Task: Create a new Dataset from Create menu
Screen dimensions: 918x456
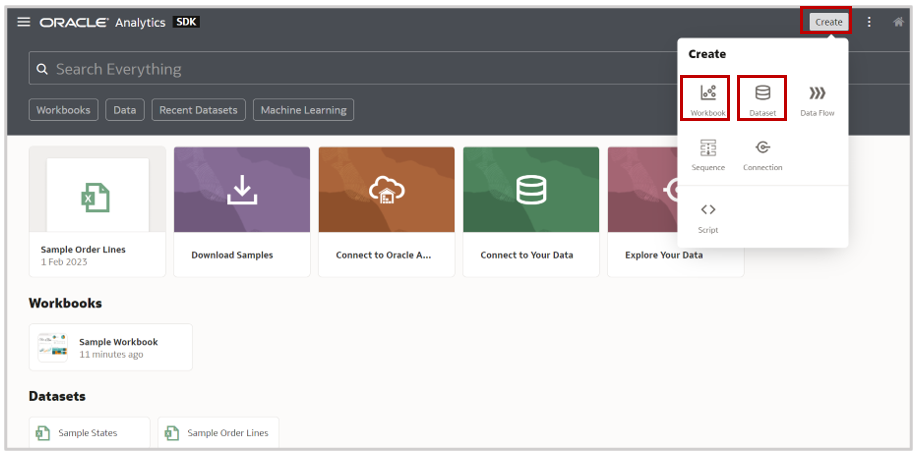Action: click(x=762, y=99)
